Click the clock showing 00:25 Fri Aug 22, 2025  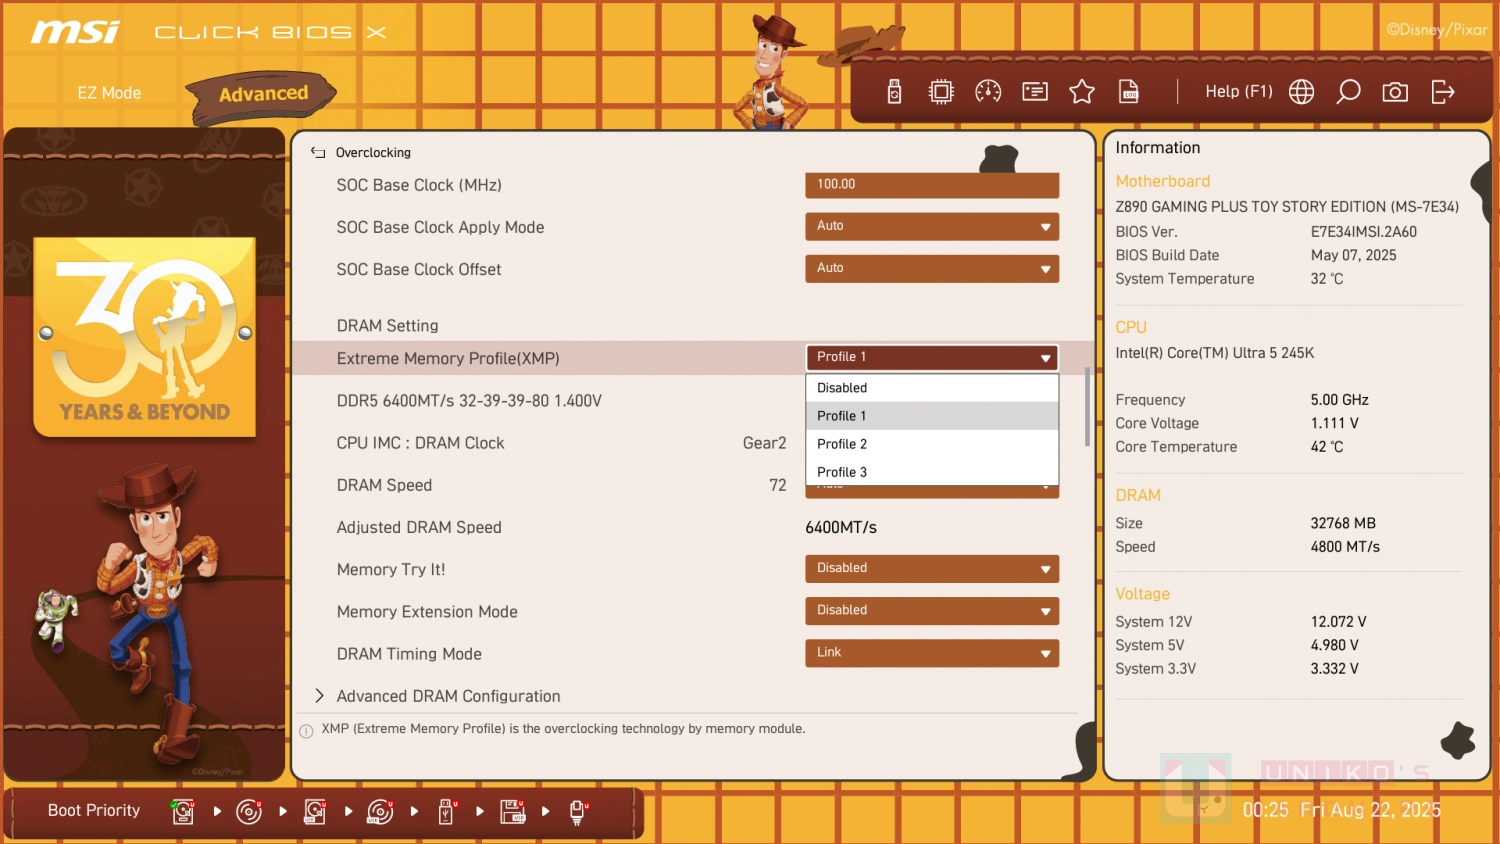(x=1341, y=810)
